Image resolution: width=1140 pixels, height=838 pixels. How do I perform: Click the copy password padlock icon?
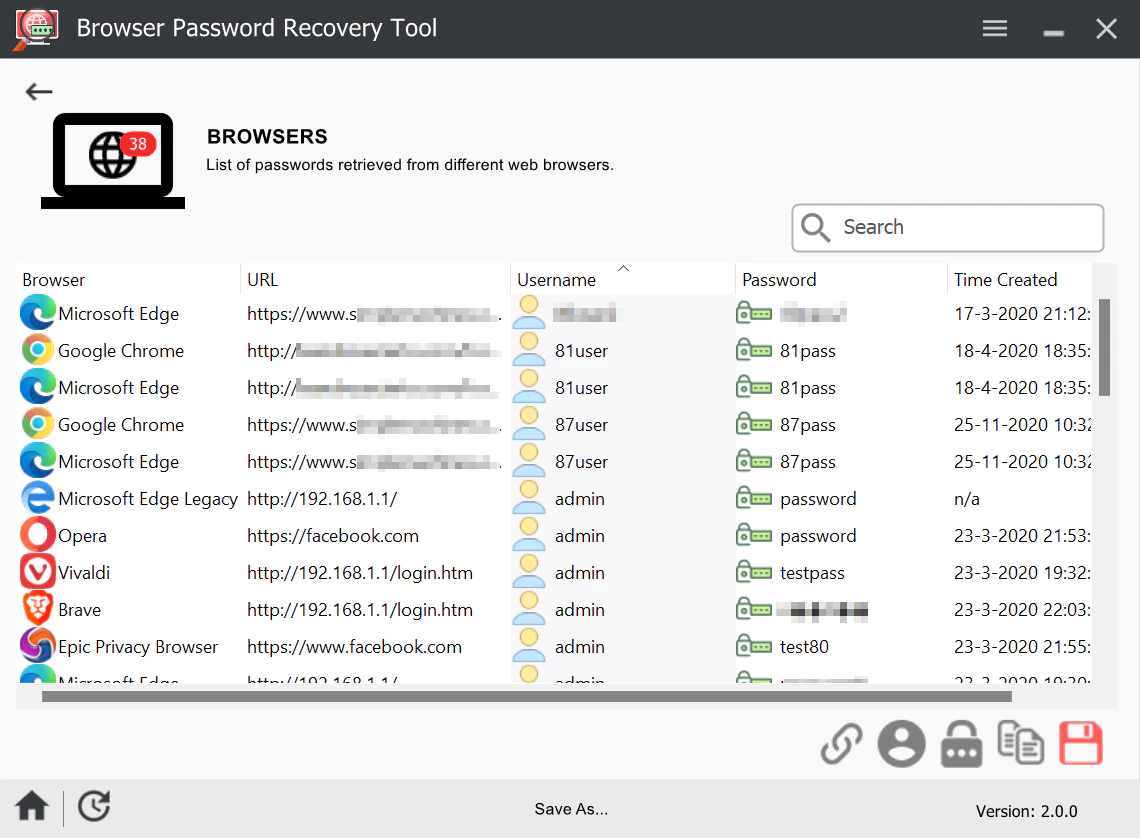pos(961,744)
